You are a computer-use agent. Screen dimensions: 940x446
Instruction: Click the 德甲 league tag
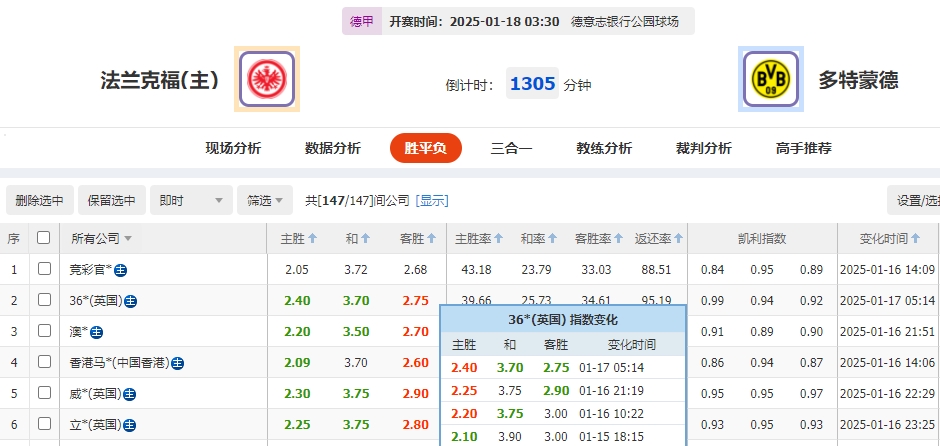(x=362, y=21)
